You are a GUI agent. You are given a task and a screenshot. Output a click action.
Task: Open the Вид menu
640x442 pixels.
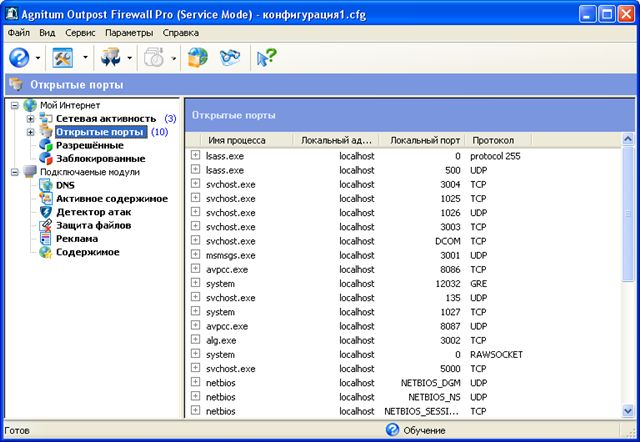[x=47, y=33]
